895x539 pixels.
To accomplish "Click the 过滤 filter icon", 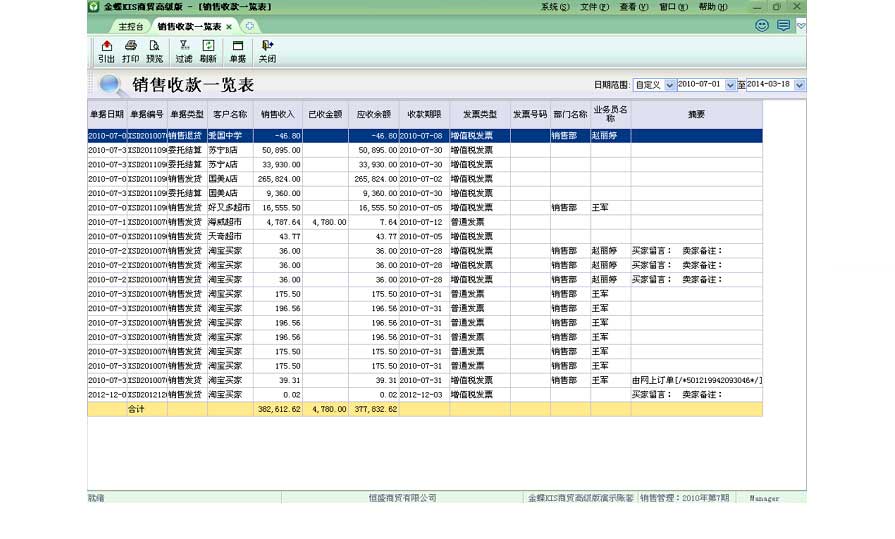I will tap(184, 51).
